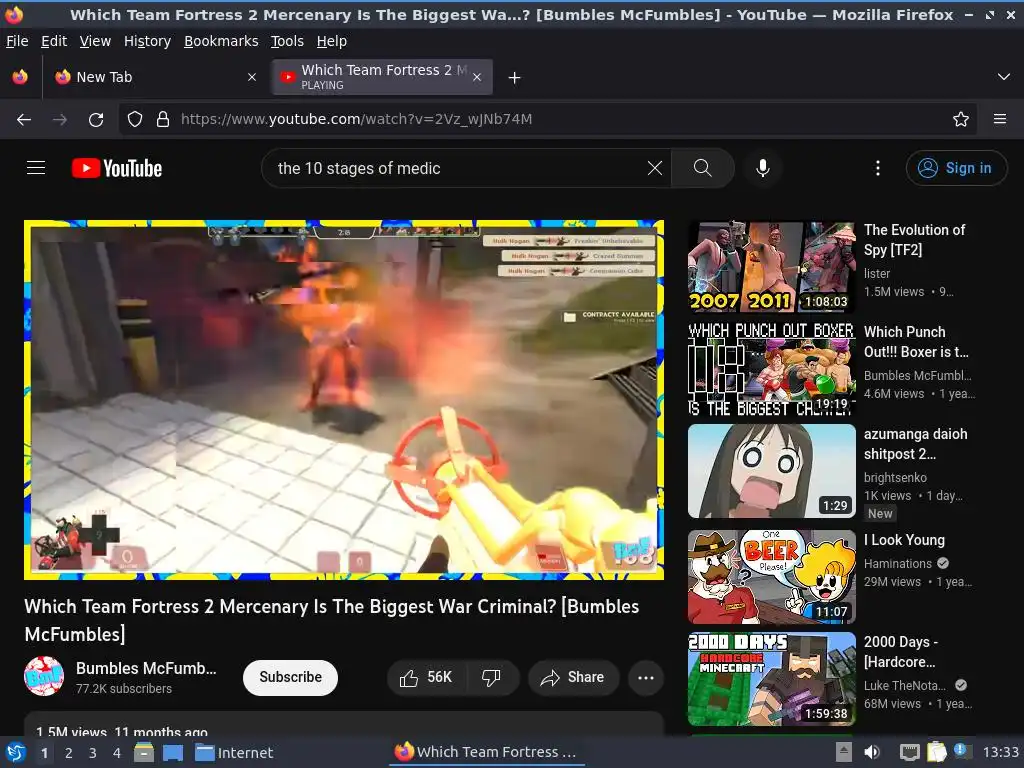
Task: Open a new tab with plus
Action: coord(515,78)
